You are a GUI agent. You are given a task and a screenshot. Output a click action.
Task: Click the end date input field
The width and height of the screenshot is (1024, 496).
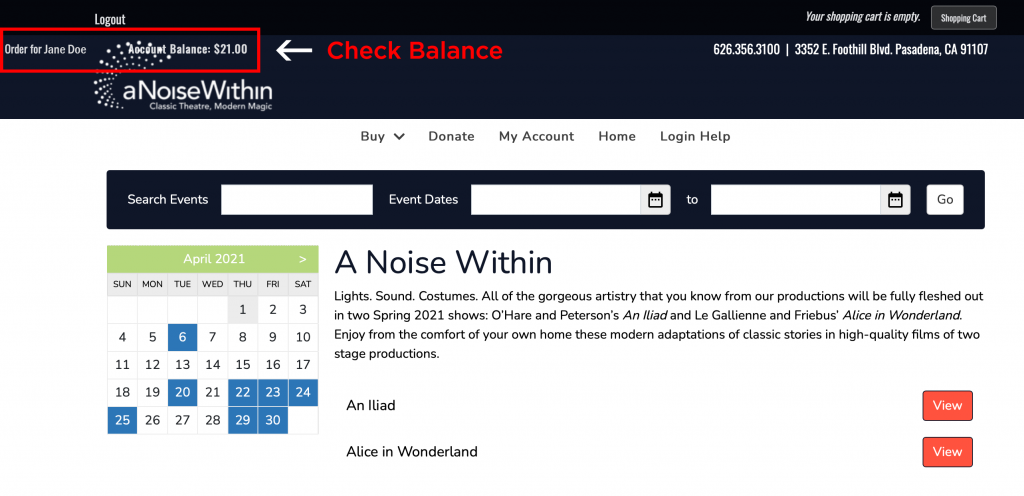click(x=795, y=200)
